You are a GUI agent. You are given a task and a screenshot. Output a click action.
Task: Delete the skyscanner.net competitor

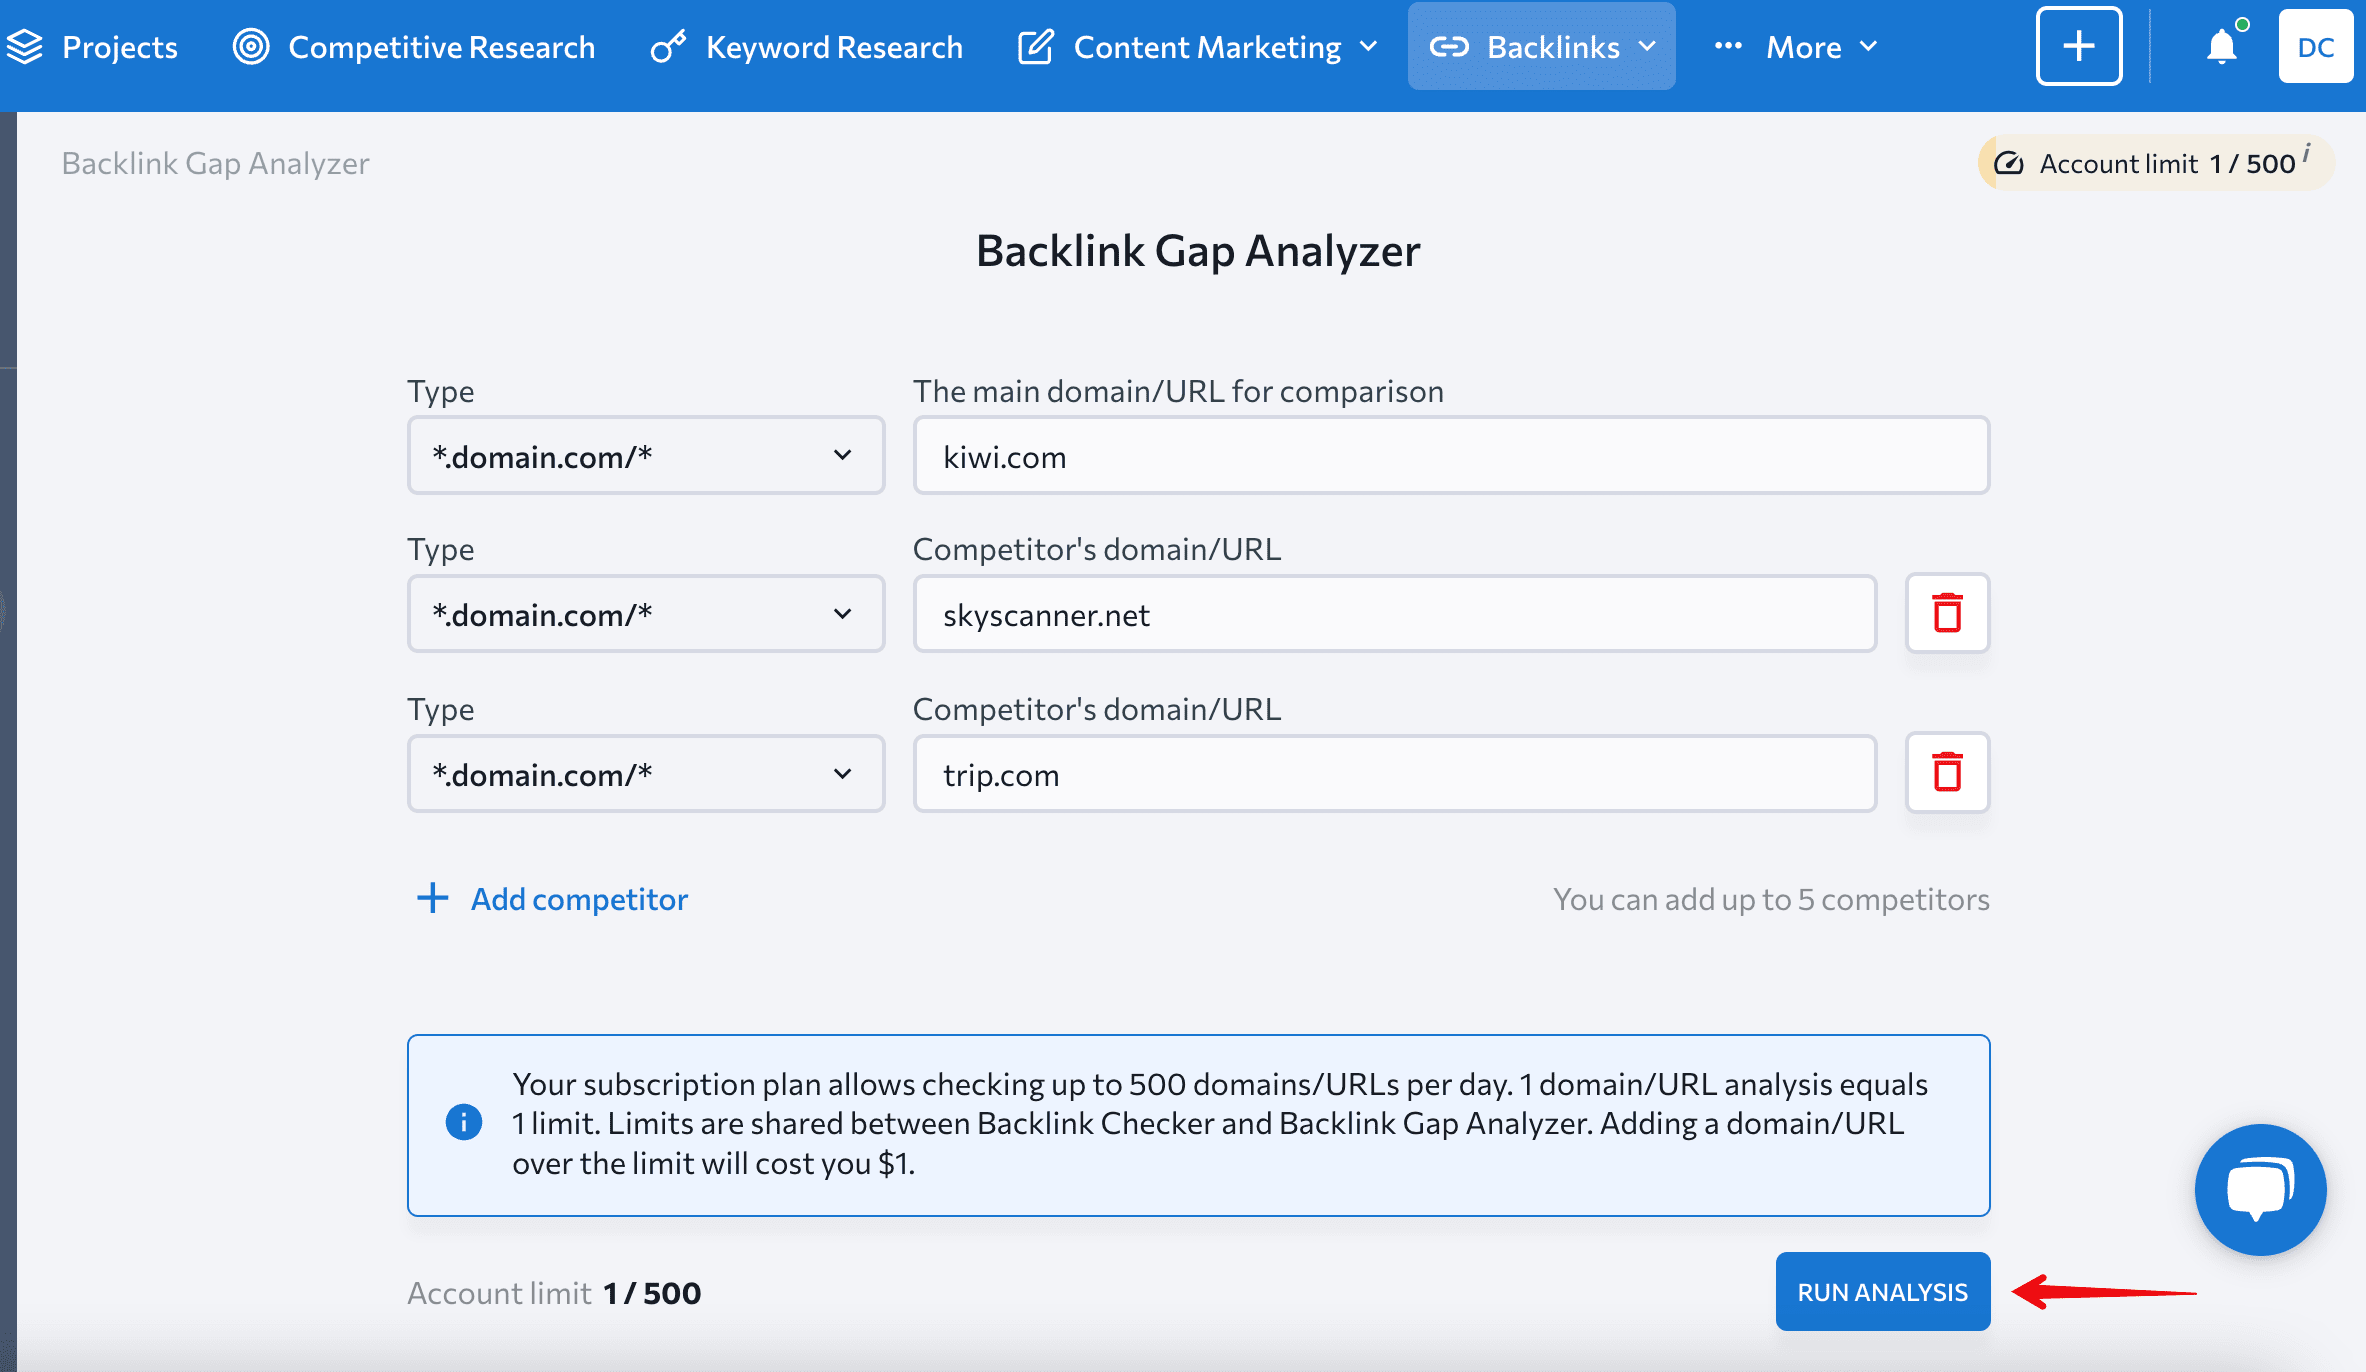pyautogui.click(x=1947, y=613)
